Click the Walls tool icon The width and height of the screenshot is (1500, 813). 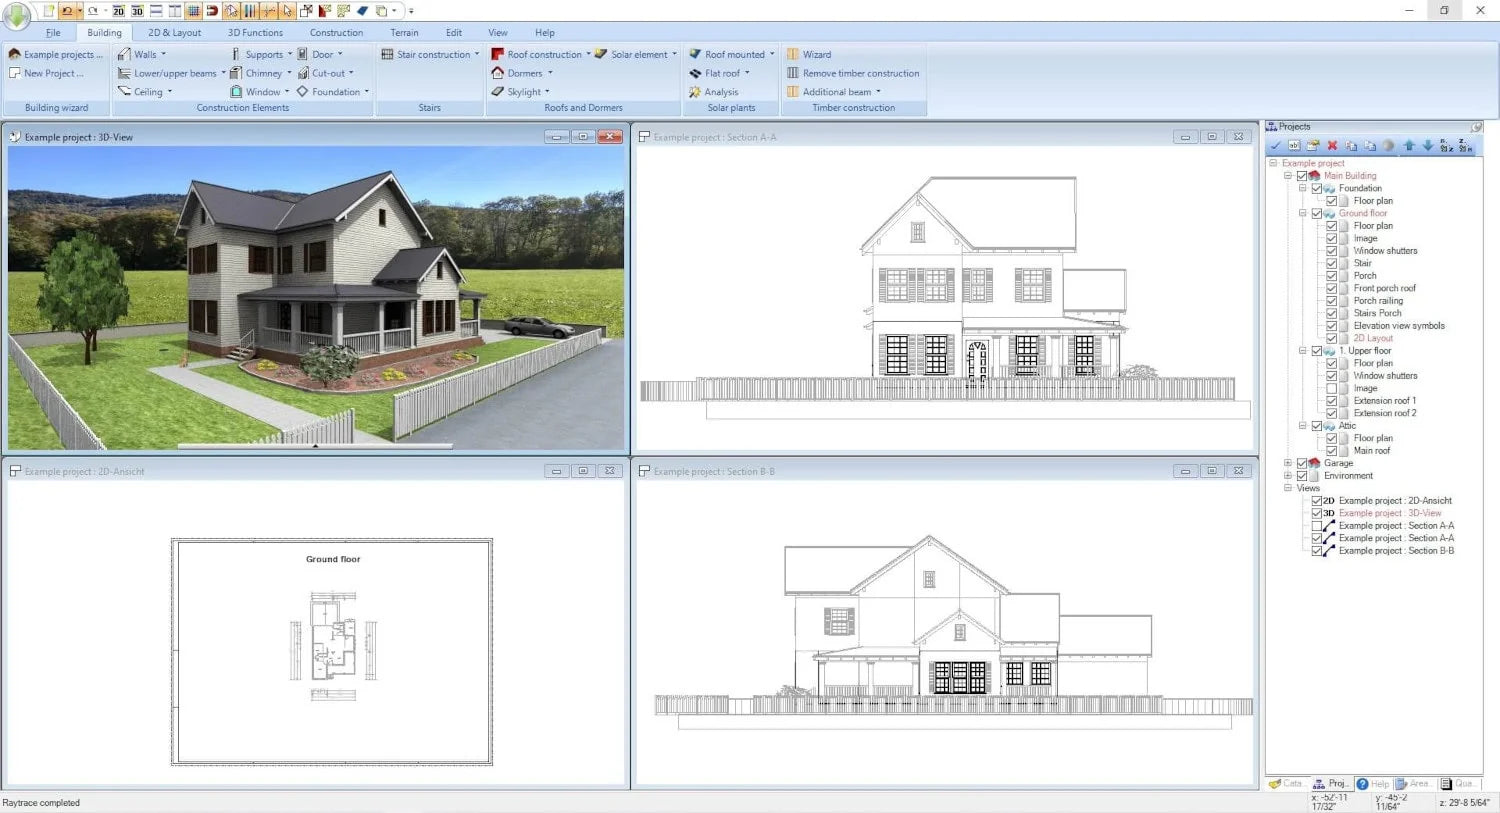tap(124, 54)
